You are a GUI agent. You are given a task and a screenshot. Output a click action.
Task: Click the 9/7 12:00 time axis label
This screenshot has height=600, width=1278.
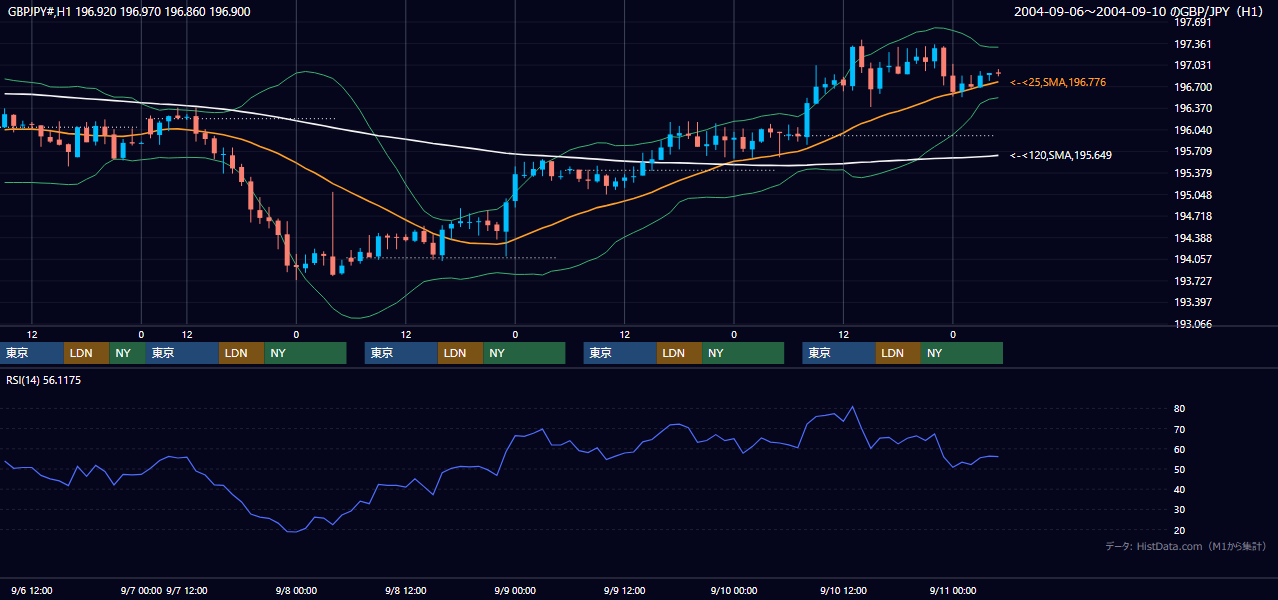(186, 591)
